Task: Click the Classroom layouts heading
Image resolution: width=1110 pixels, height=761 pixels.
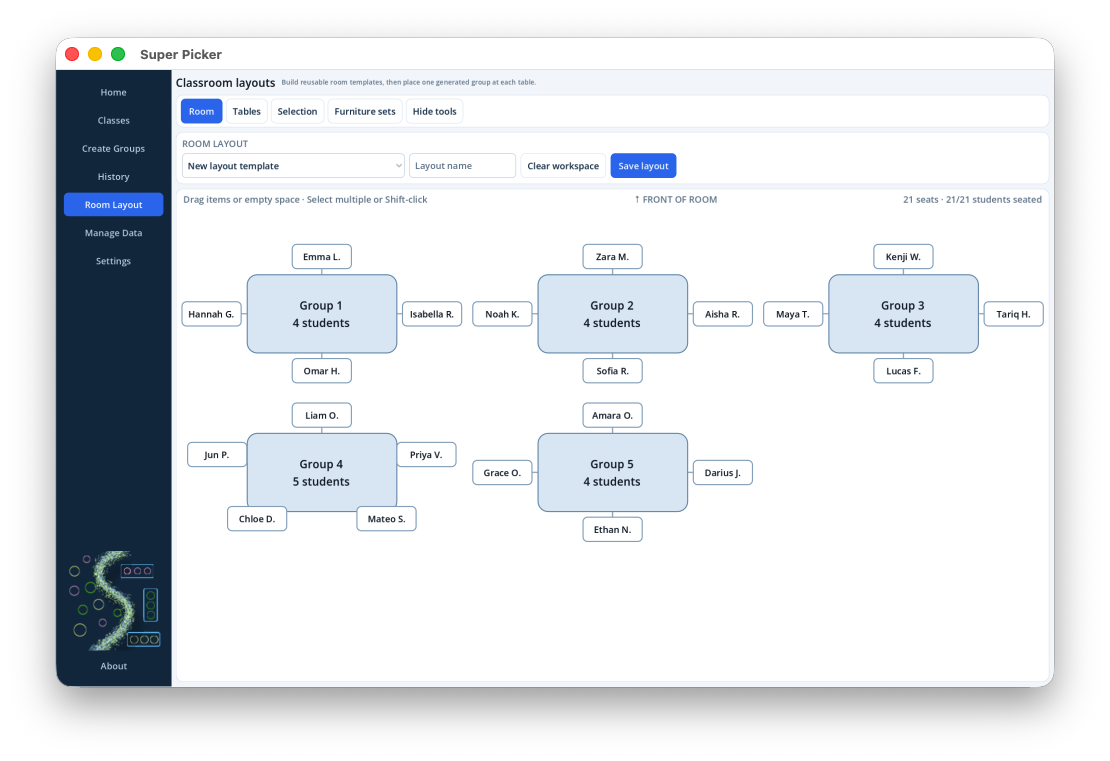Action: (225, 83)
